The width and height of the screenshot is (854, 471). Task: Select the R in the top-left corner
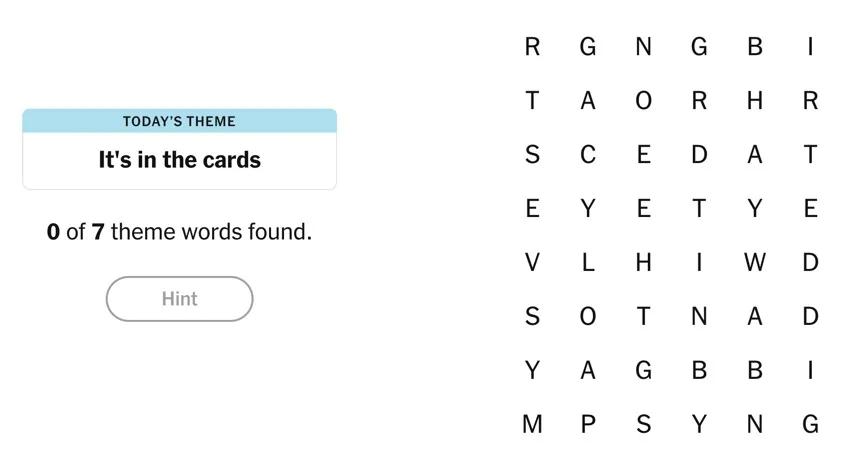(532, 46)
